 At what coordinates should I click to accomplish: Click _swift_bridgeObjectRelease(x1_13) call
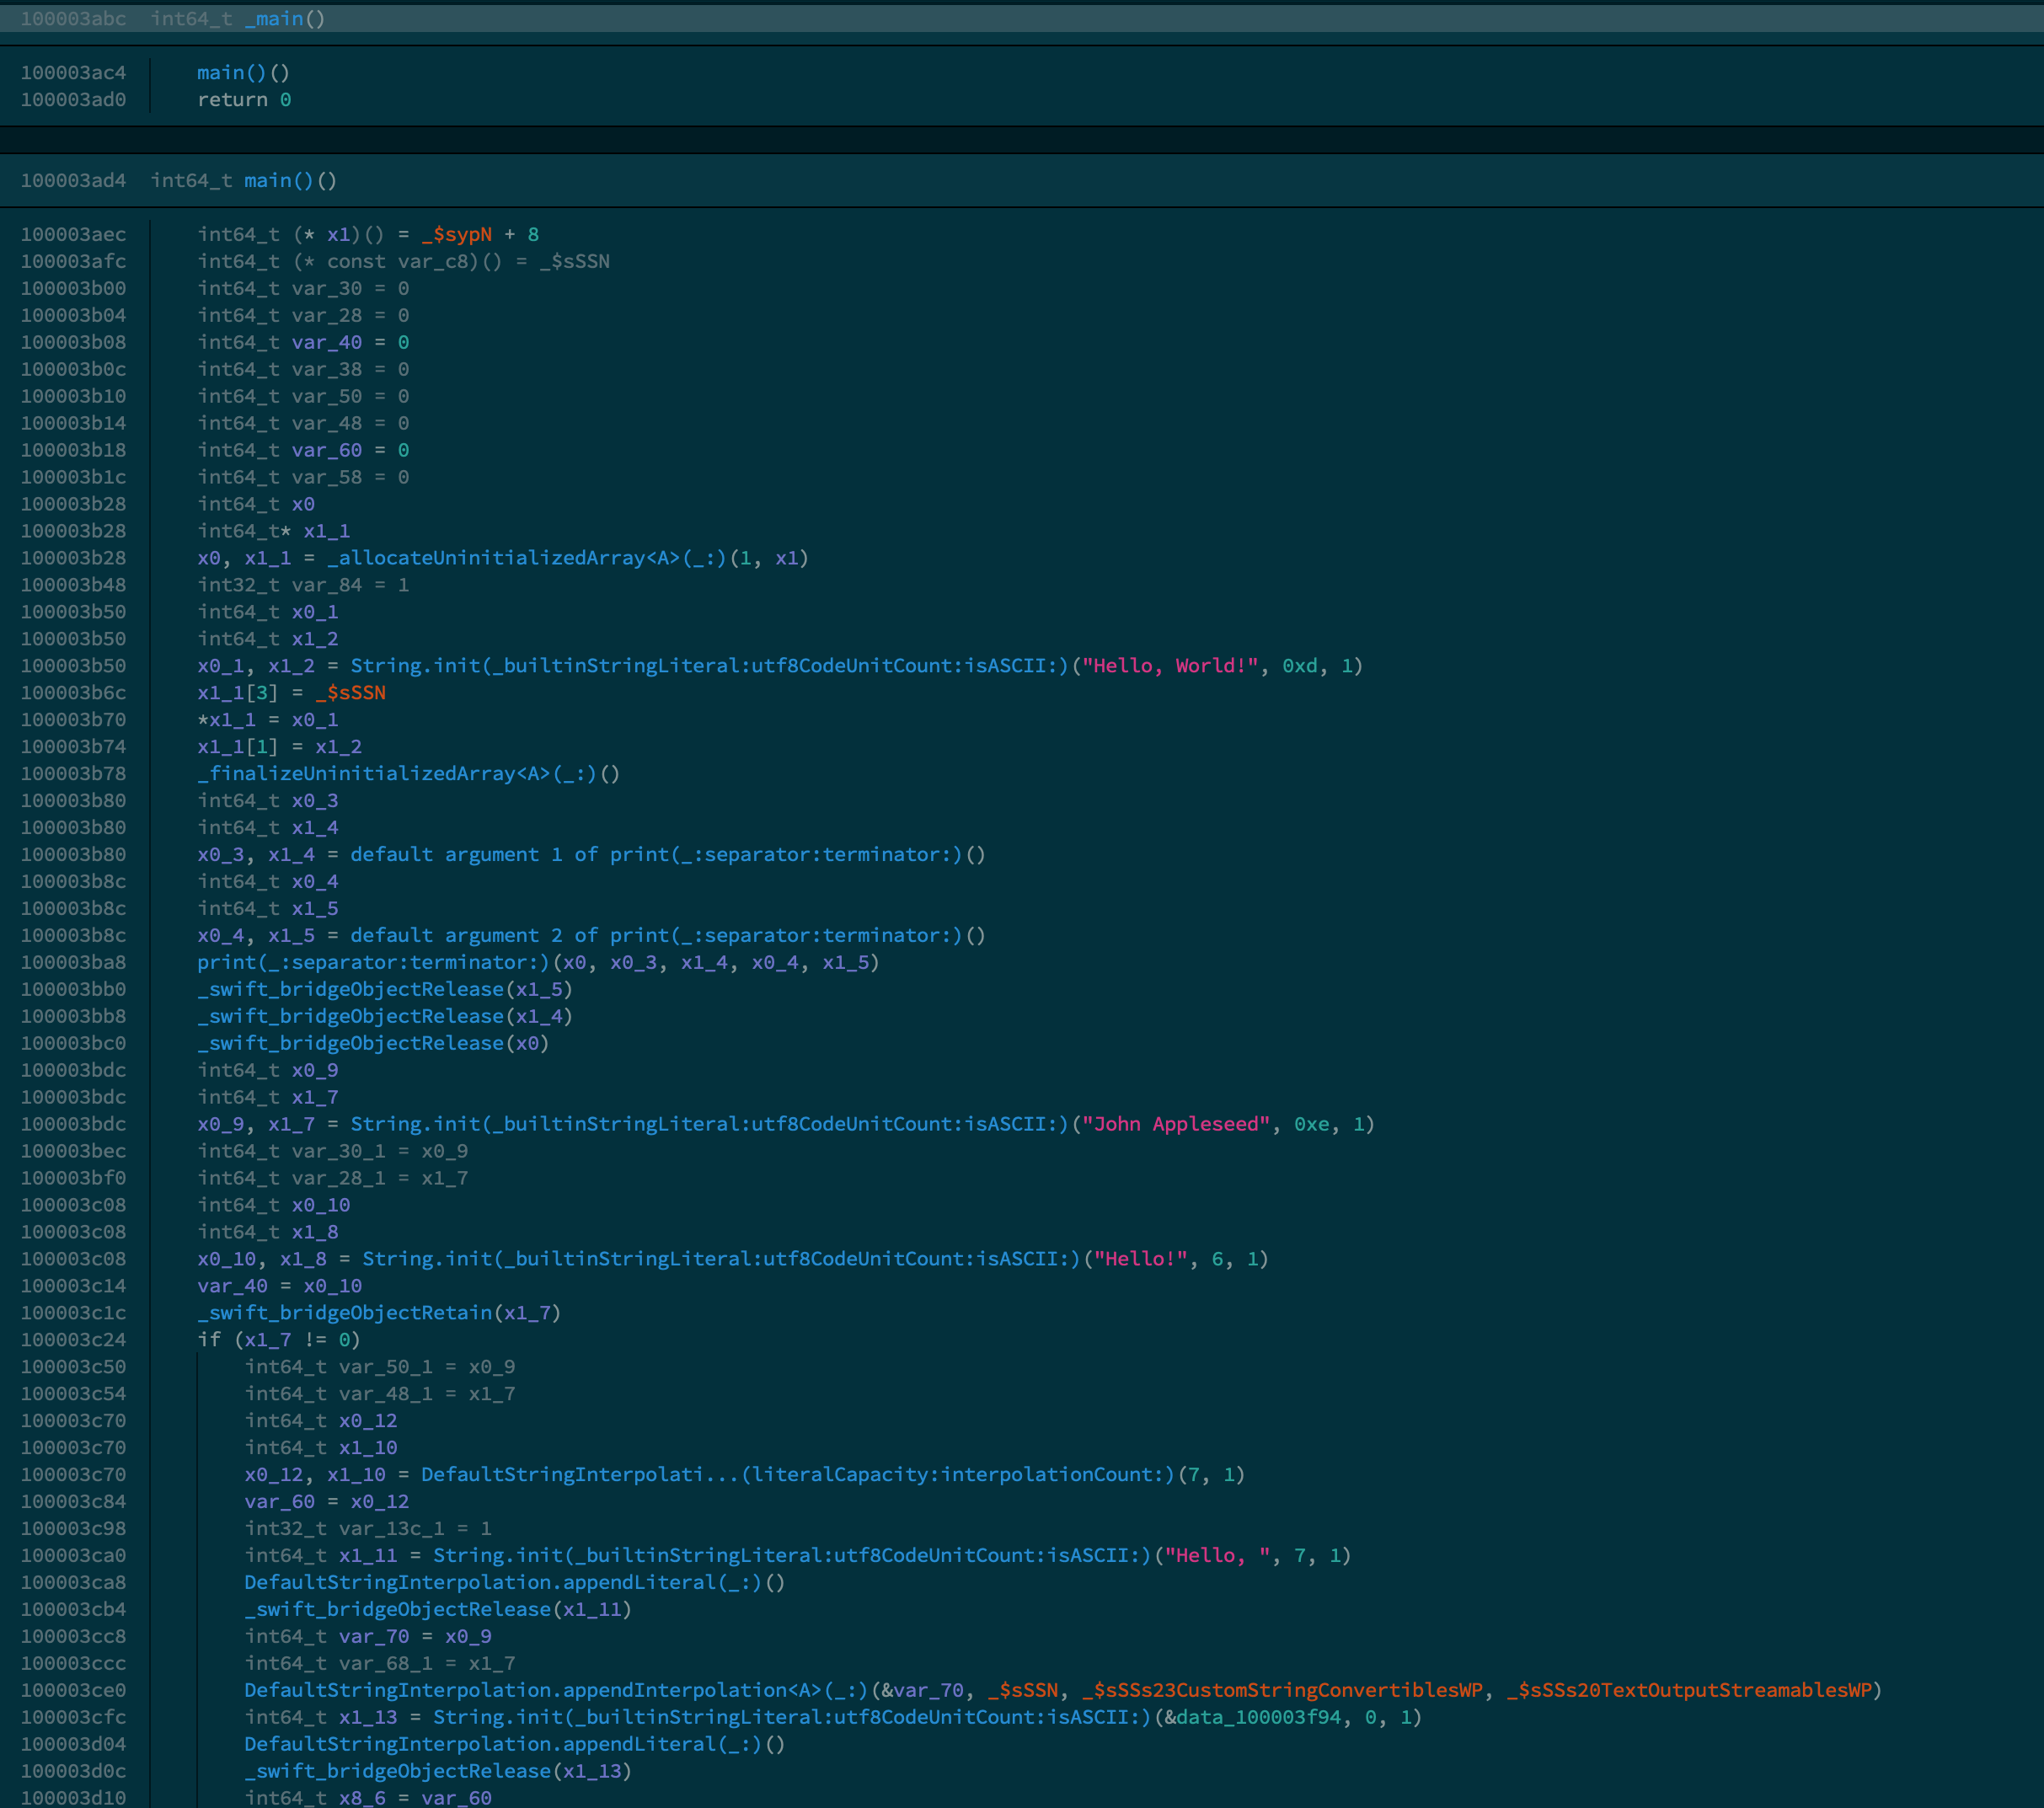tap(438, 1773)
